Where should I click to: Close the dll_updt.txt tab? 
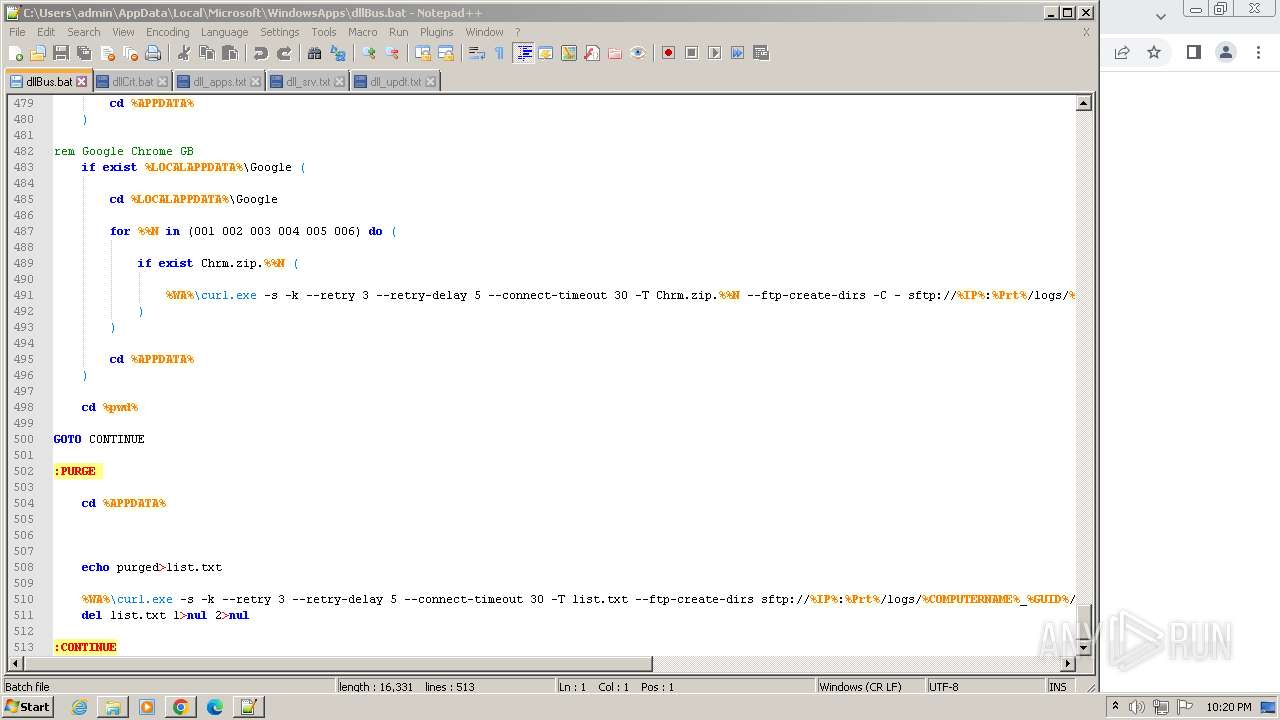pos(431,82)
